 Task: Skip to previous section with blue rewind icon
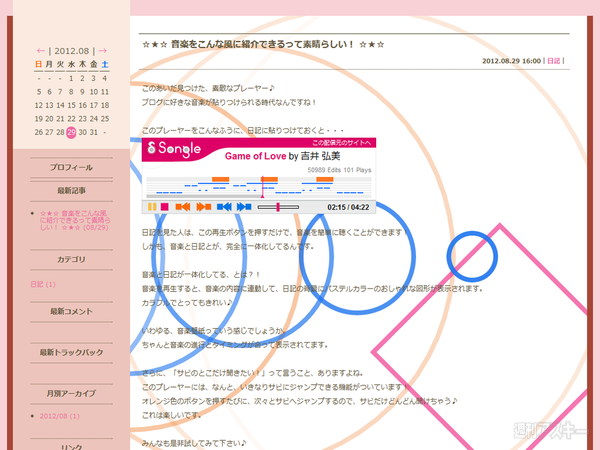(x=224, y=207)
